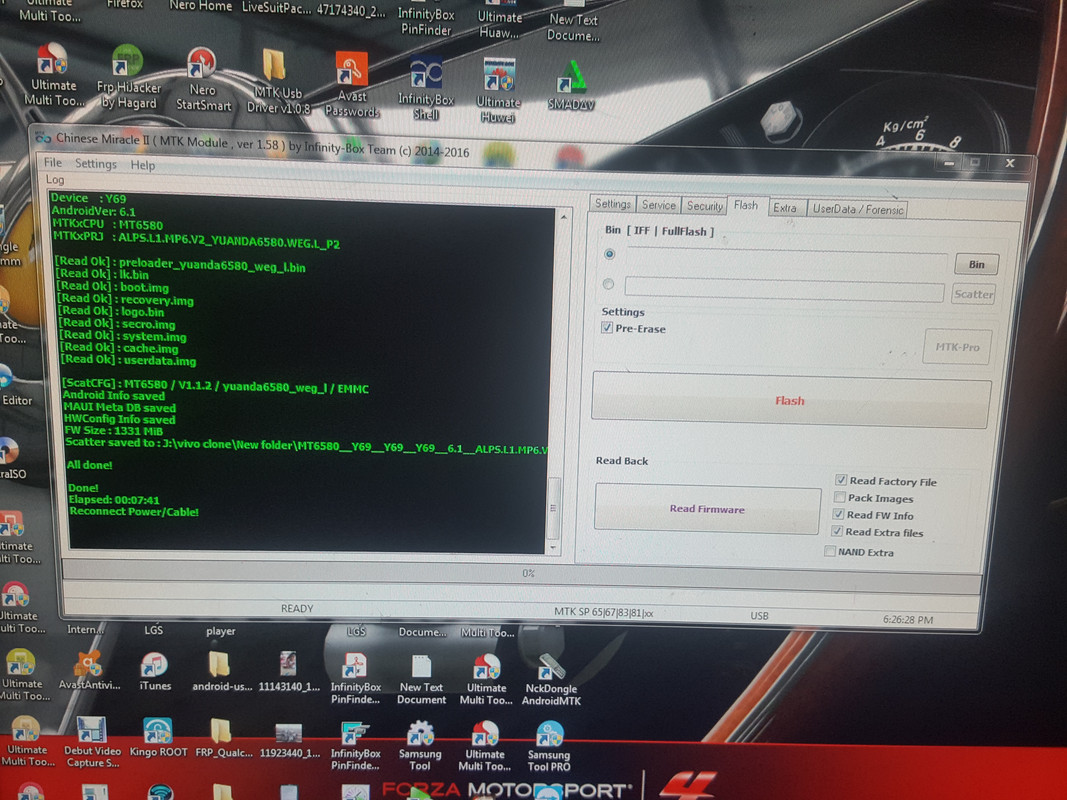
Task: Open iTunes desktop shortcut
Action: coord(154,670)
